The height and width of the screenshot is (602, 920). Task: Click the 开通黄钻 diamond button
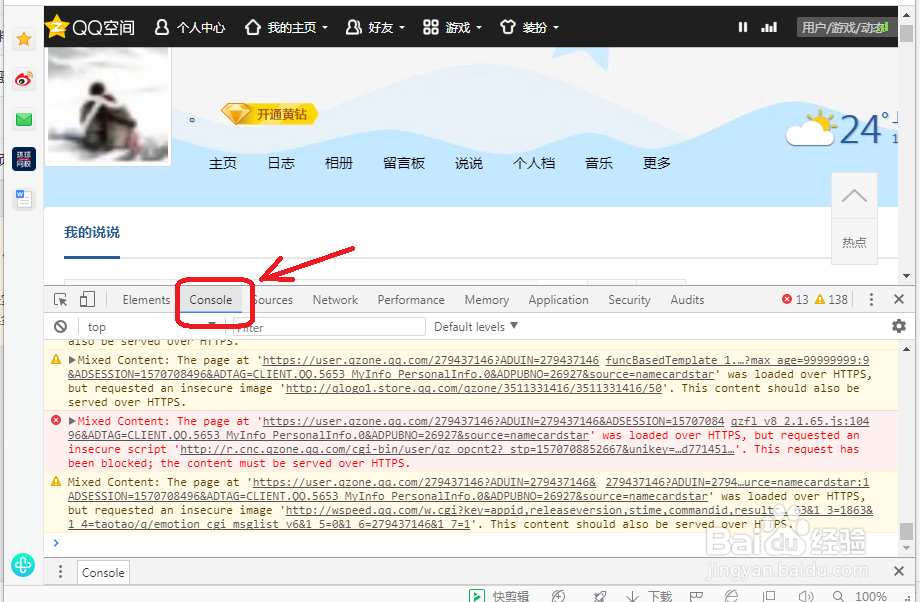(269, 114)
